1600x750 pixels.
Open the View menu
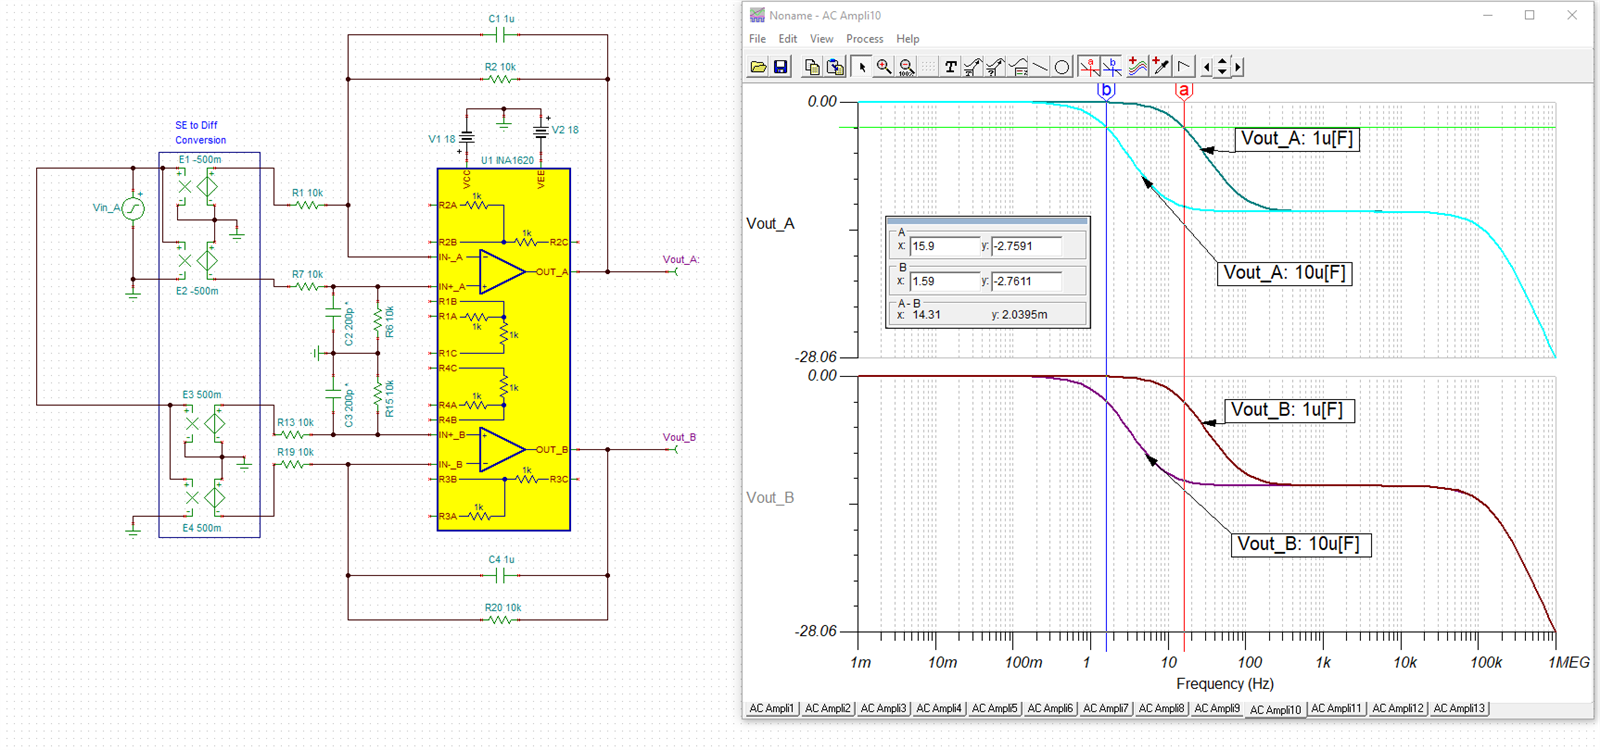(x=822, y=39)
